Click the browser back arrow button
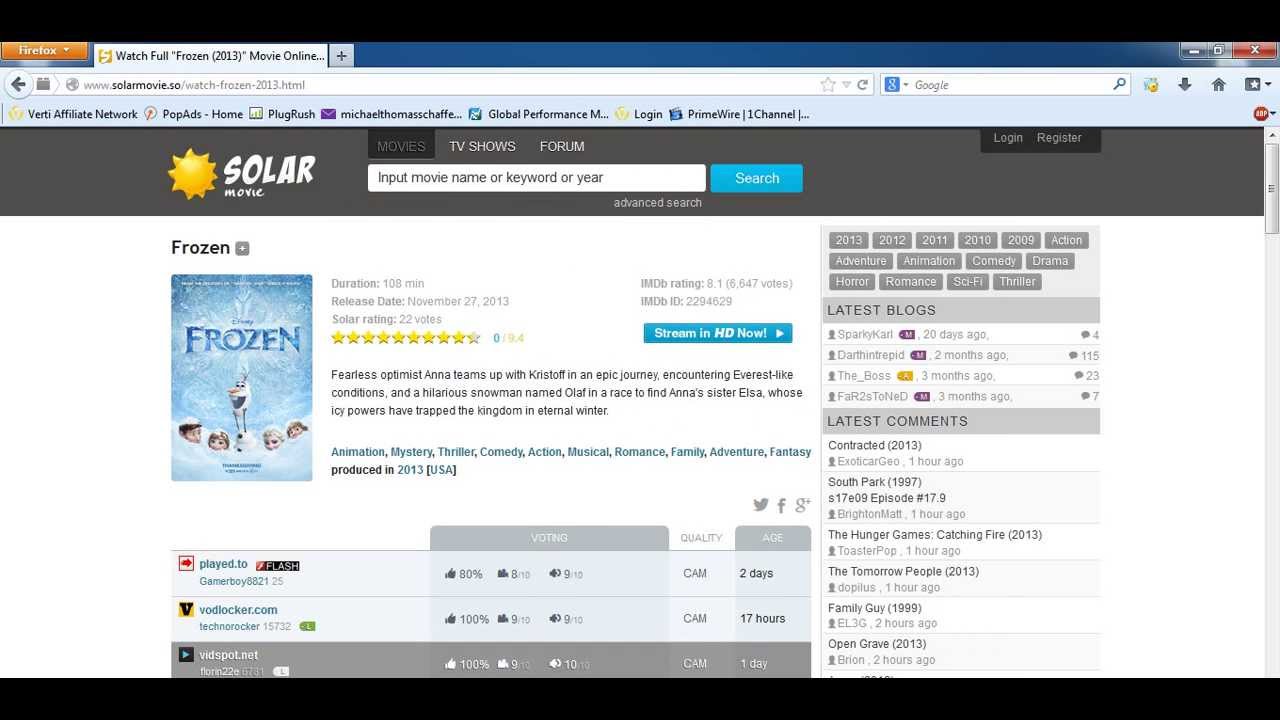This screenshot has width=1280, height=720. tap(18, 85)
